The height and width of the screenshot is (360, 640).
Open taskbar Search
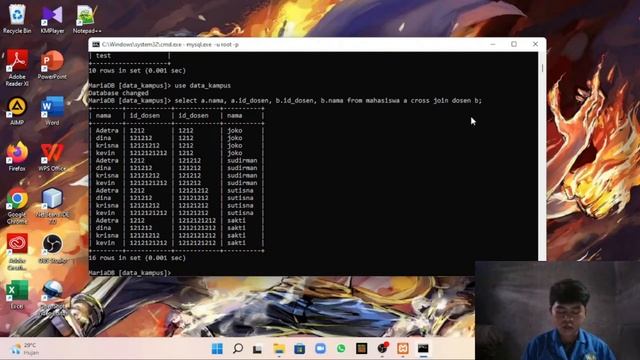pyautogui.click(x=238, y=349)
